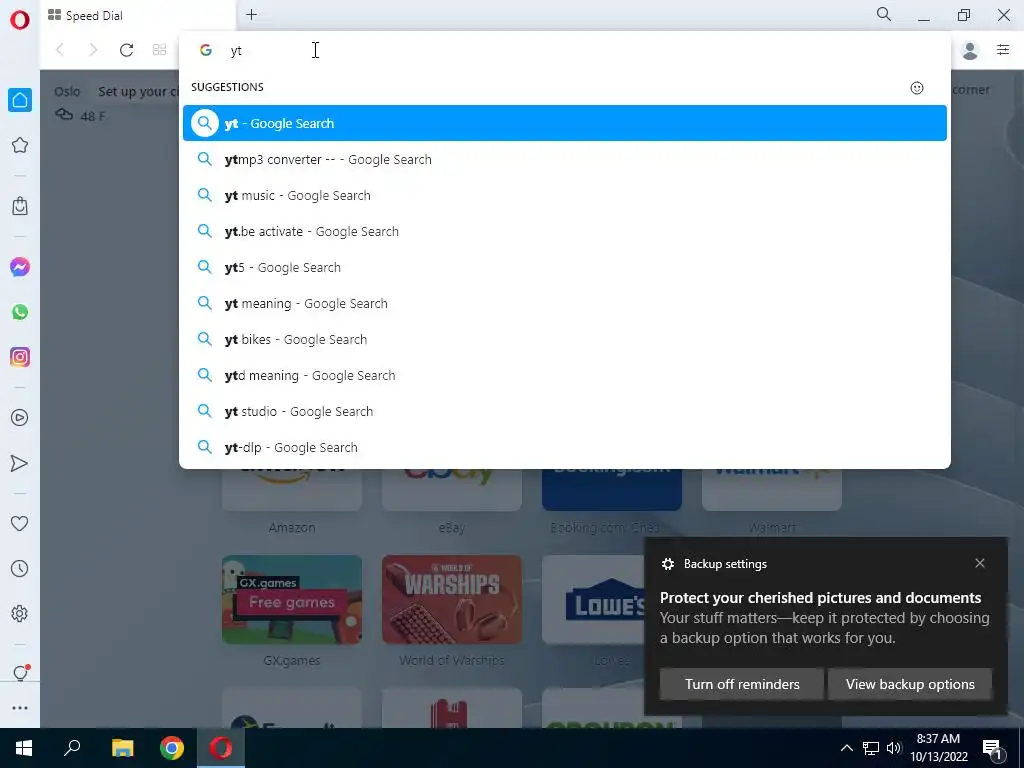Image resolution: width=1024 pixels, height=768 pixels.
Task: Choose the 'yt meaning' suggestion
Action: coord(565,303)
